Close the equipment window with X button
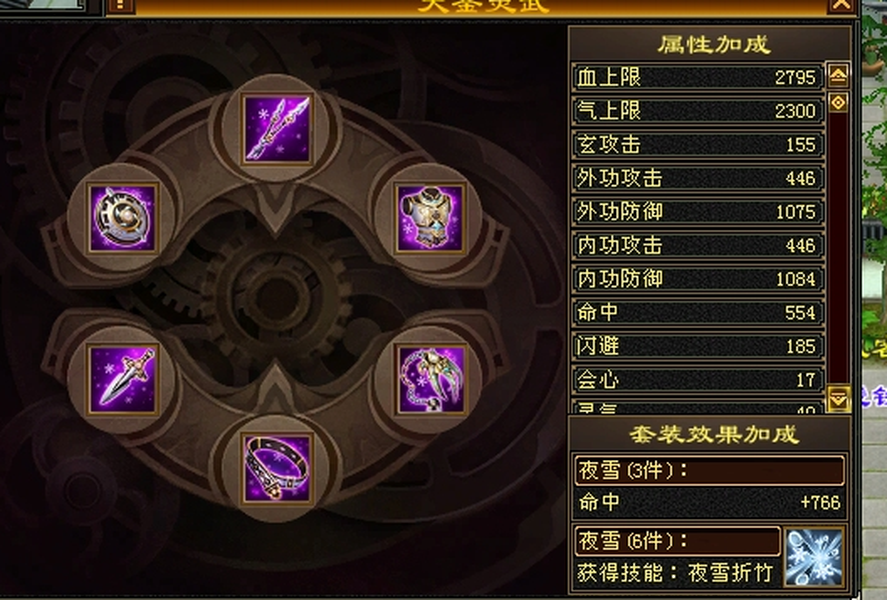The image size is (887, 600). click(841, 5)
